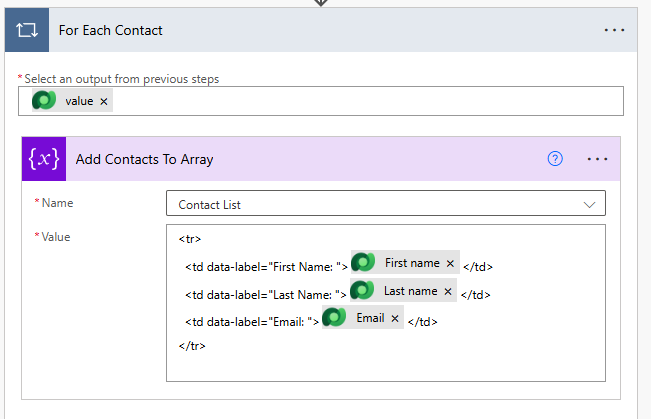Viewport: 651px width, 419px height.
Task: Click the For Each Contact loop icon
Action: coord(25,30)
